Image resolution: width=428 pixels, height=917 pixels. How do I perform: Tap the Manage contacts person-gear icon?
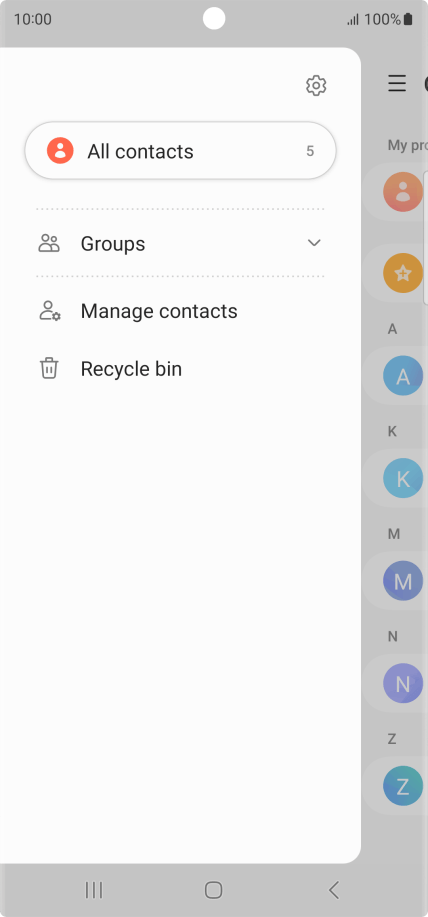50,311
